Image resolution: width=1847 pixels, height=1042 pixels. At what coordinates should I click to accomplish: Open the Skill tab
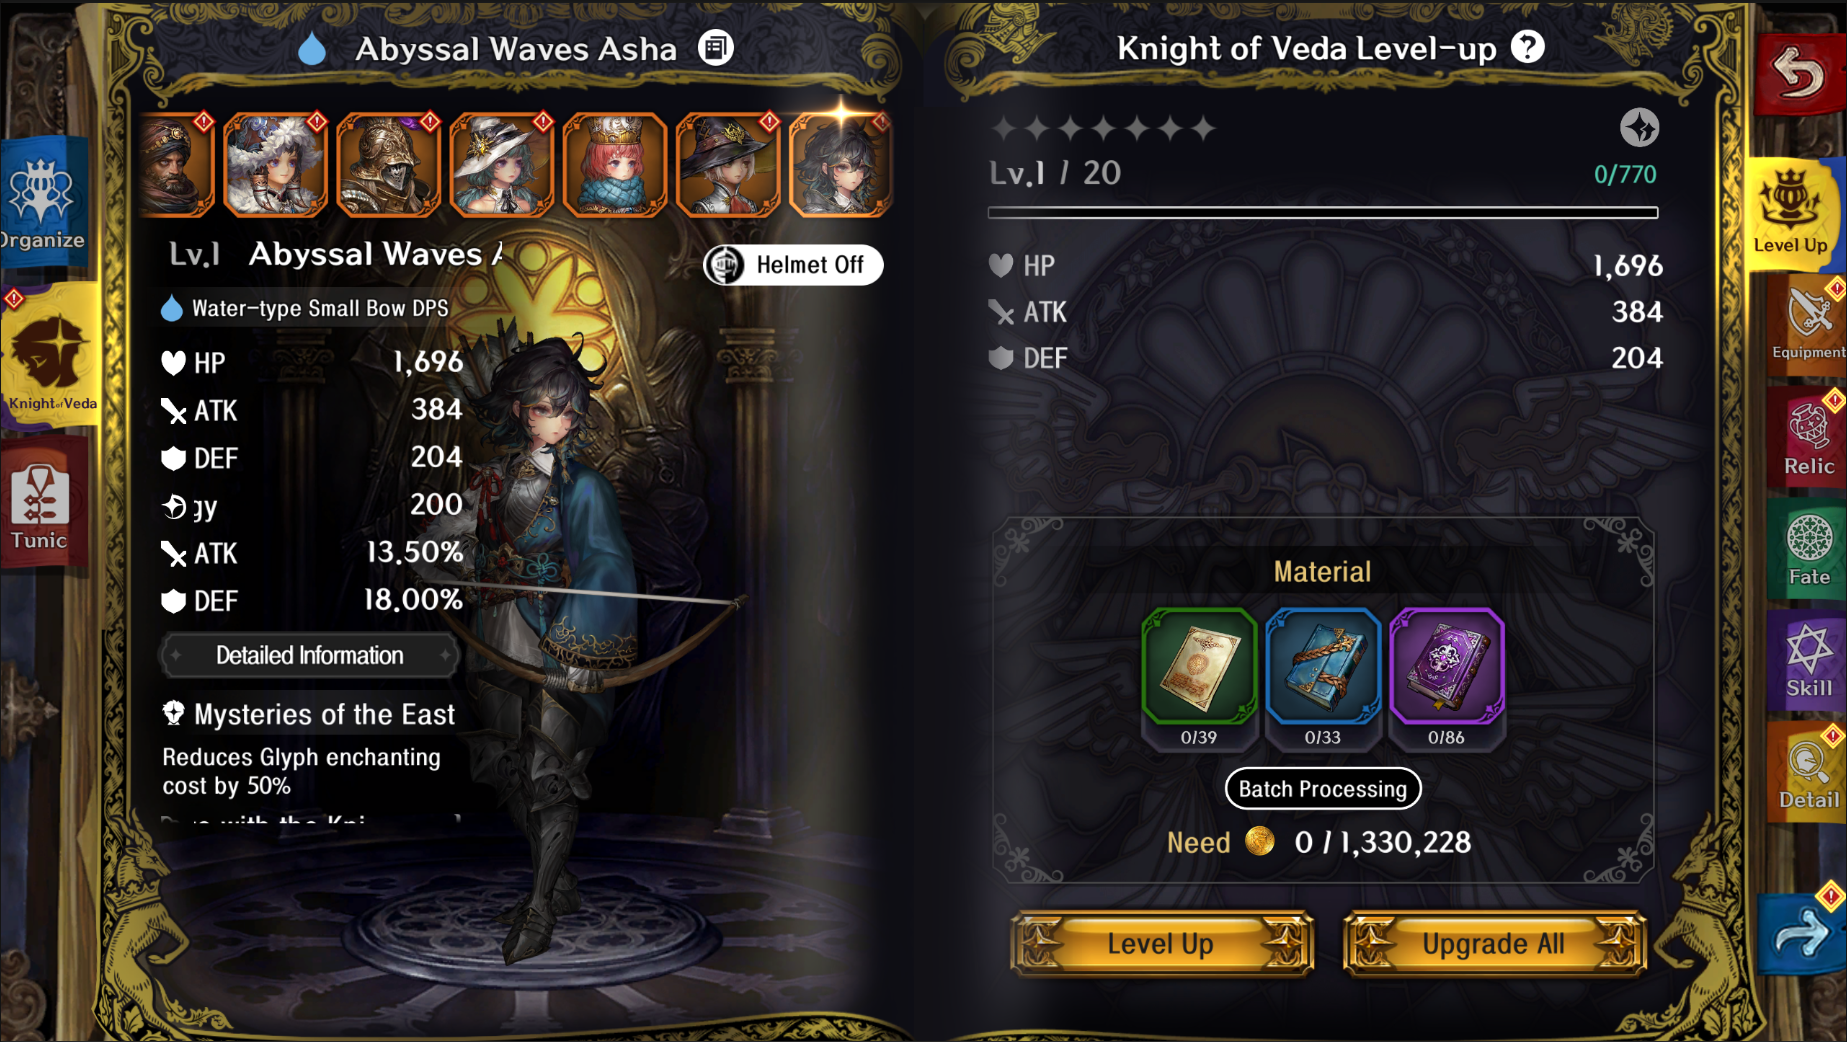[1808, 660]
